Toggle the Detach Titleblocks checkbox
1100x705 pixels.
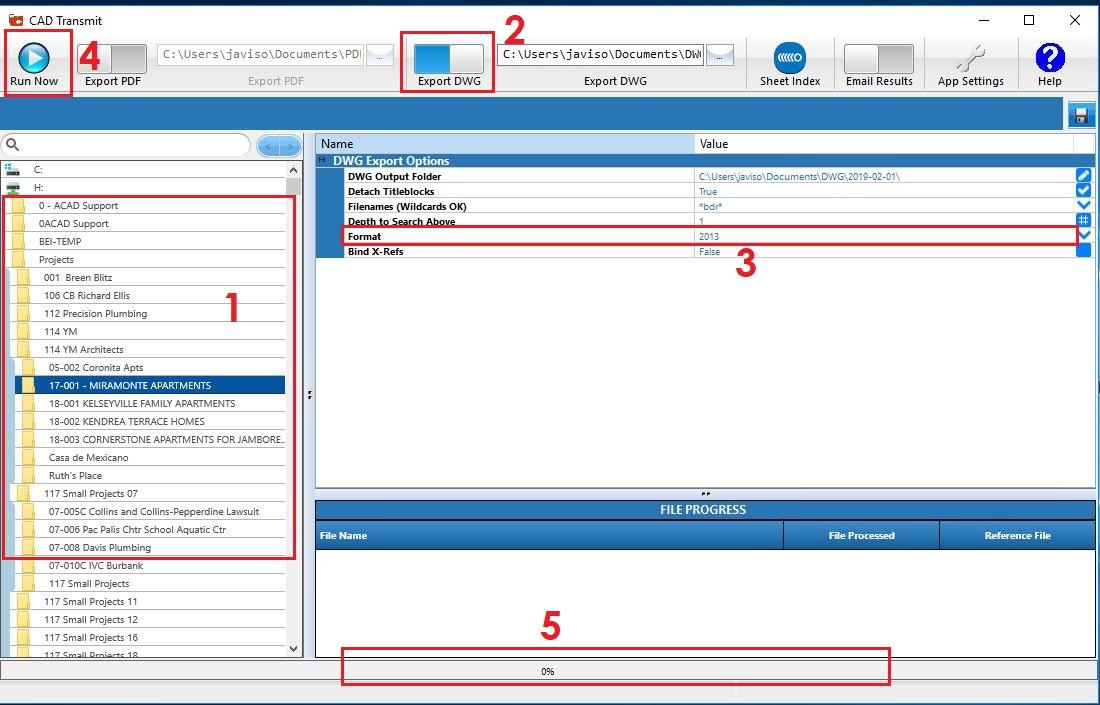(x=1083, y=191)
